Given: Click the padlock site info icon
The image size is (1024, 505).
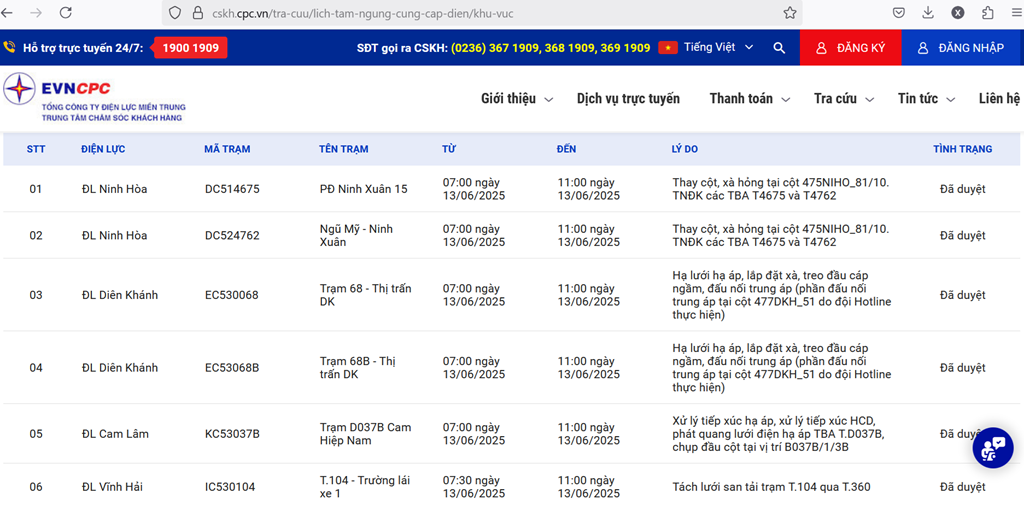Looking at the screenshot, I should pos(198,13).
